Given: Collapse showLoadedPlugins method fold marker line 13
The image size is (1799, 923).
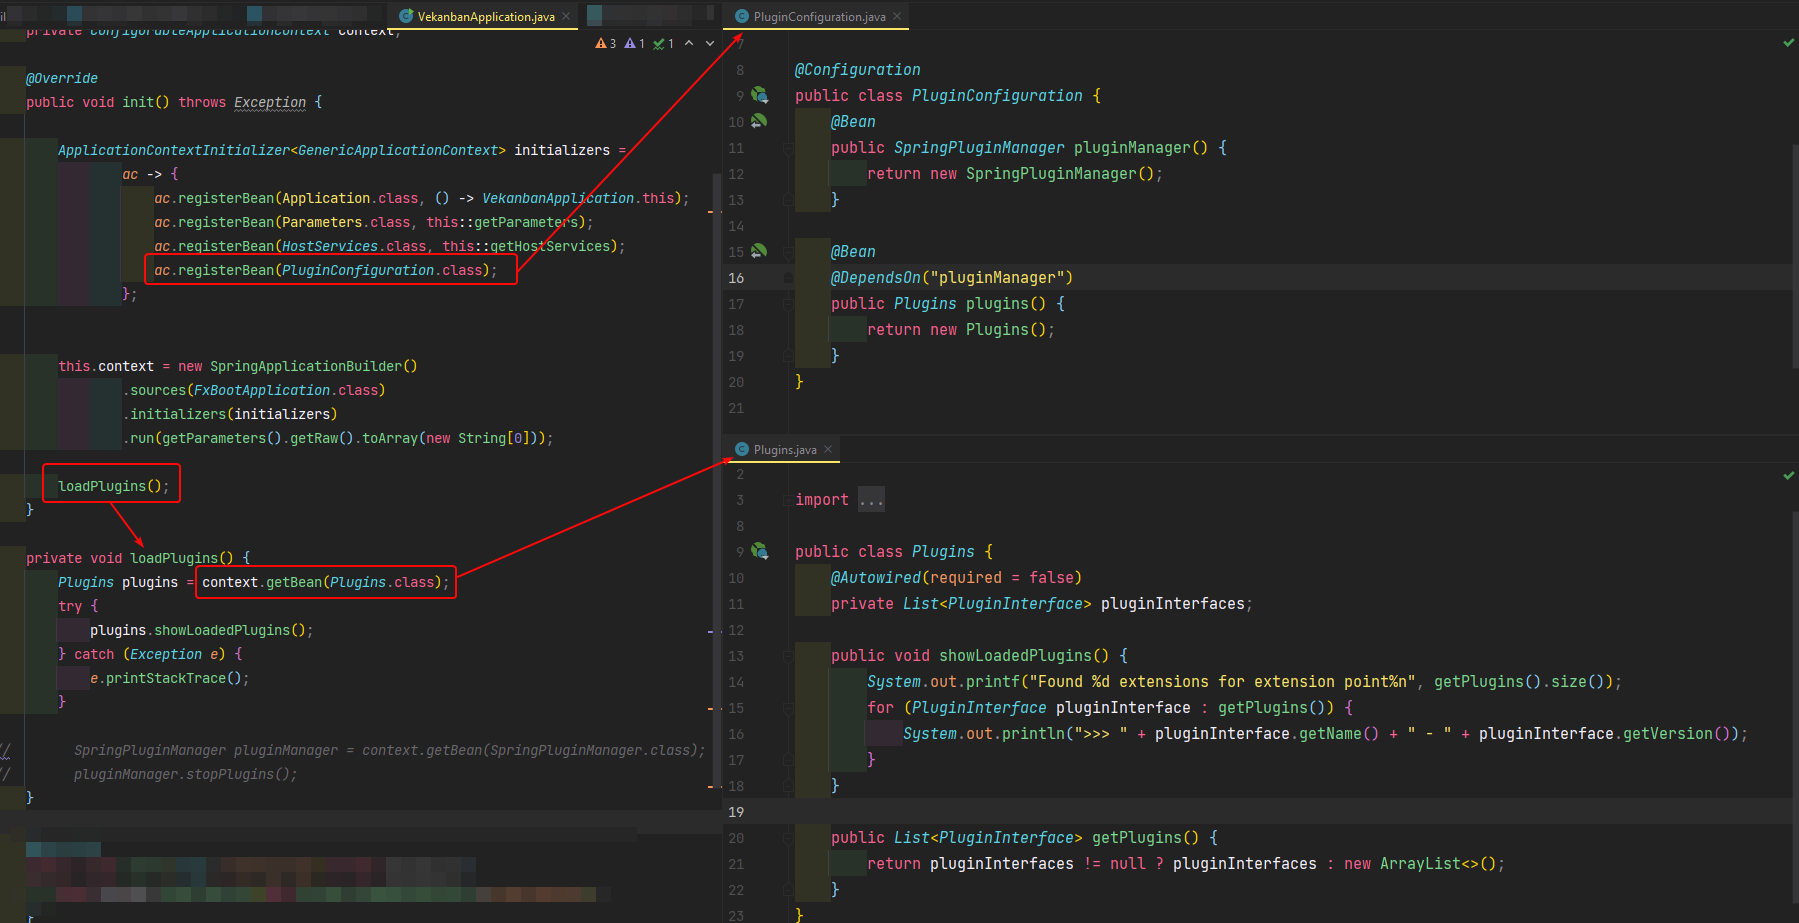Looking at the screenshot, I should tap(788, 656).
